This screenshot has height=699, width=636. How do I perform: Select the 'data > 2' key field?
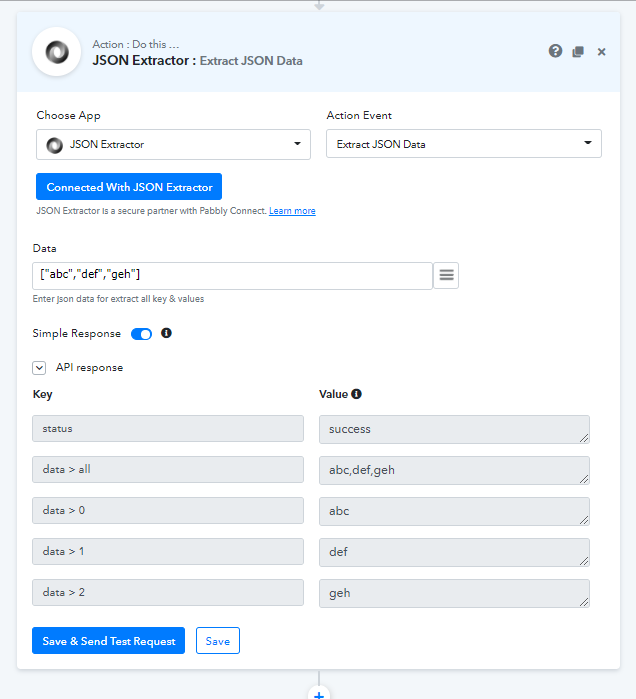[x=168, y=592]
